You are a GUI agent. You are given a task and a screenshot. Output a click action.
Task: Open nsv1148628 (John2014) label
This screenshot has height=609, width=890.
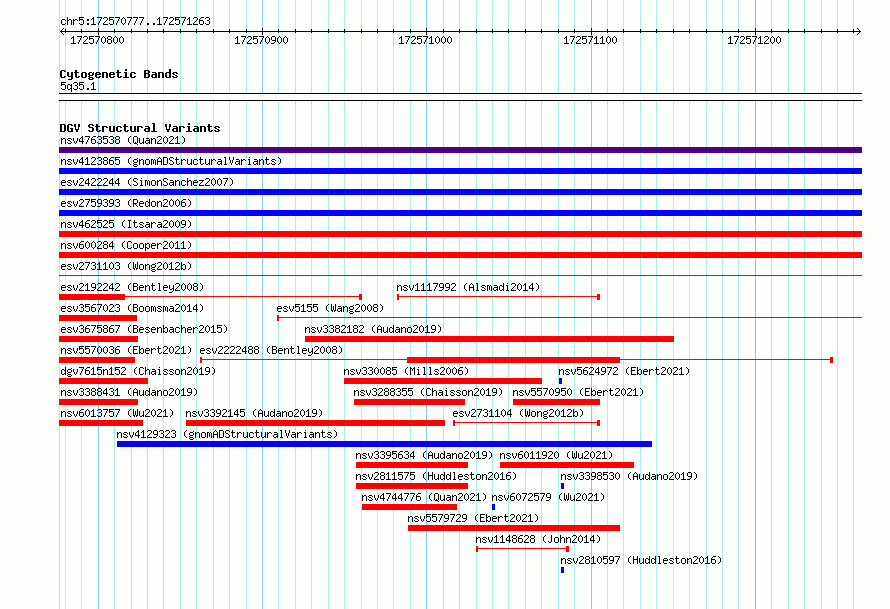click(538, 539)
